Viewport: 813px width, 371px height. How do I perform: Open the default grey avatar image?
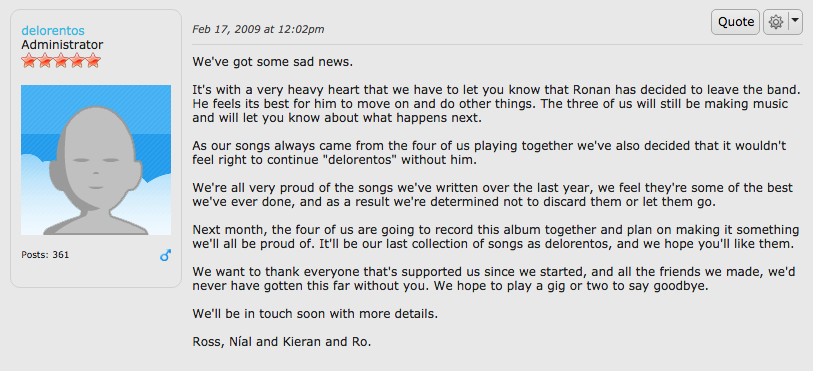pos(96,160)
